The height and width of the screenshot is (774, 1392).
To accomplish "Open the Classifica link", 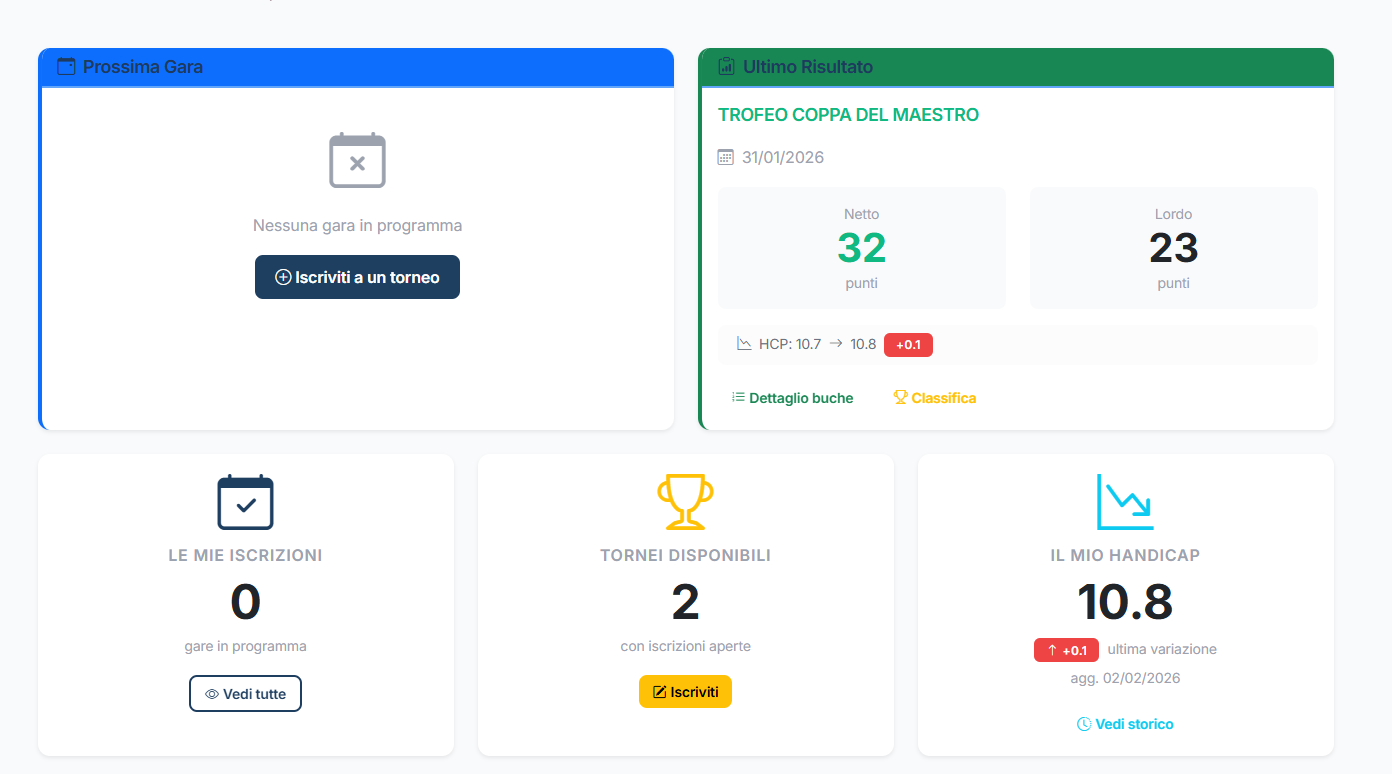I will (934, 398).
